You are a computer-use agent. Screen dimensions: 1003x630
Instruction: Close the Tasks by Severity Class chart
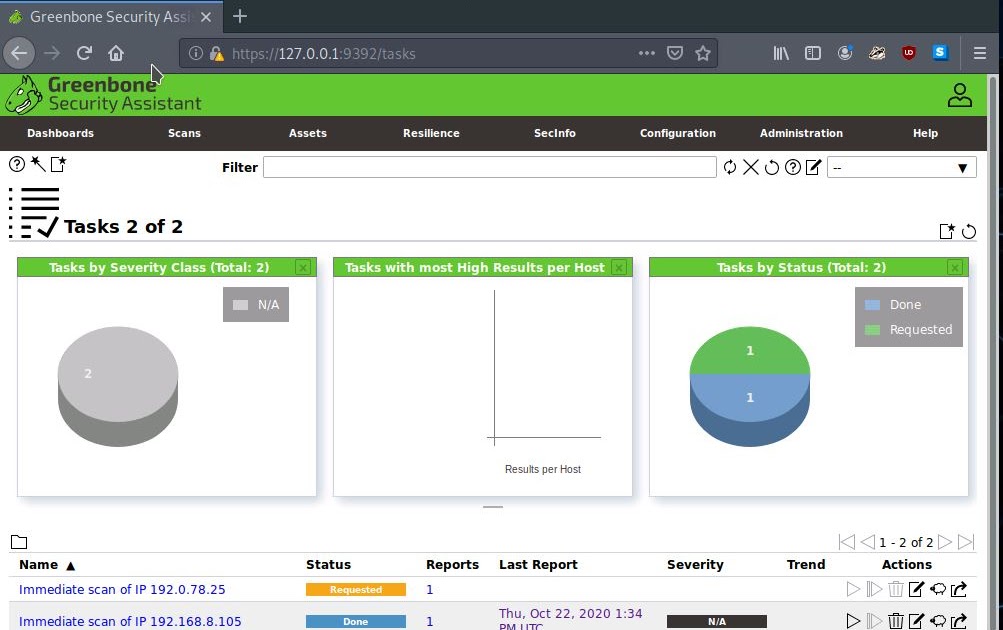303,267
